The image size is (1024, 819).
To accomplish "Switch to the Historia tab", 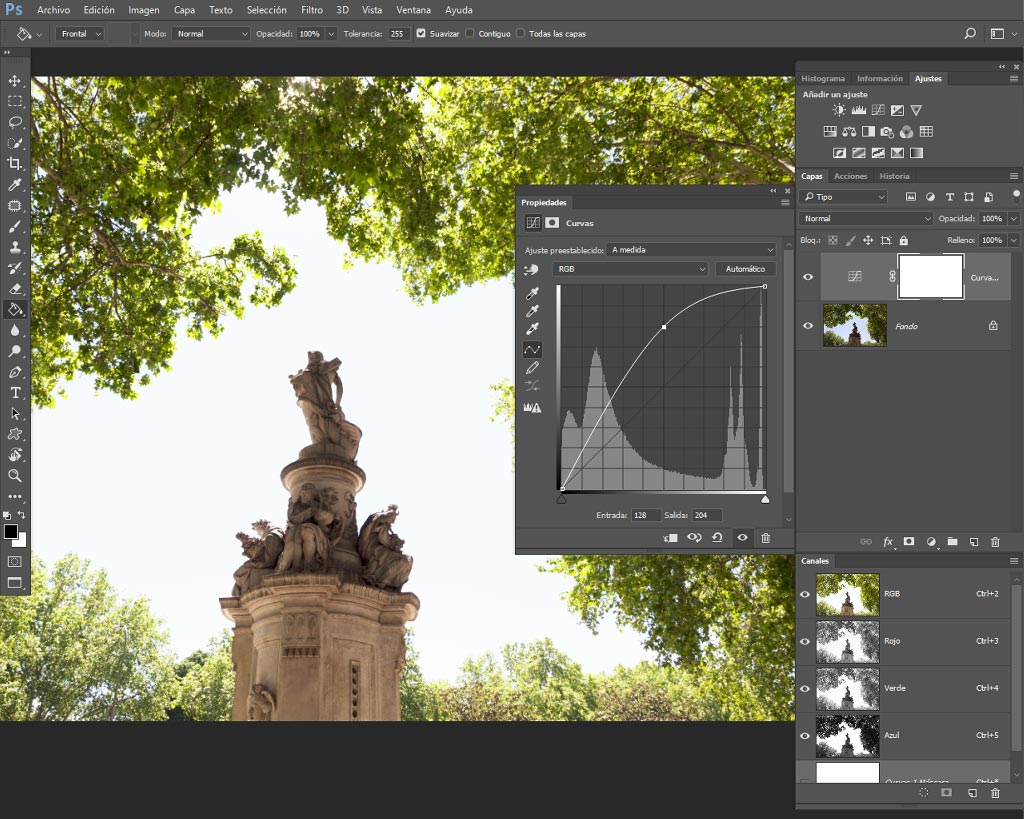I will coord(894,176).
